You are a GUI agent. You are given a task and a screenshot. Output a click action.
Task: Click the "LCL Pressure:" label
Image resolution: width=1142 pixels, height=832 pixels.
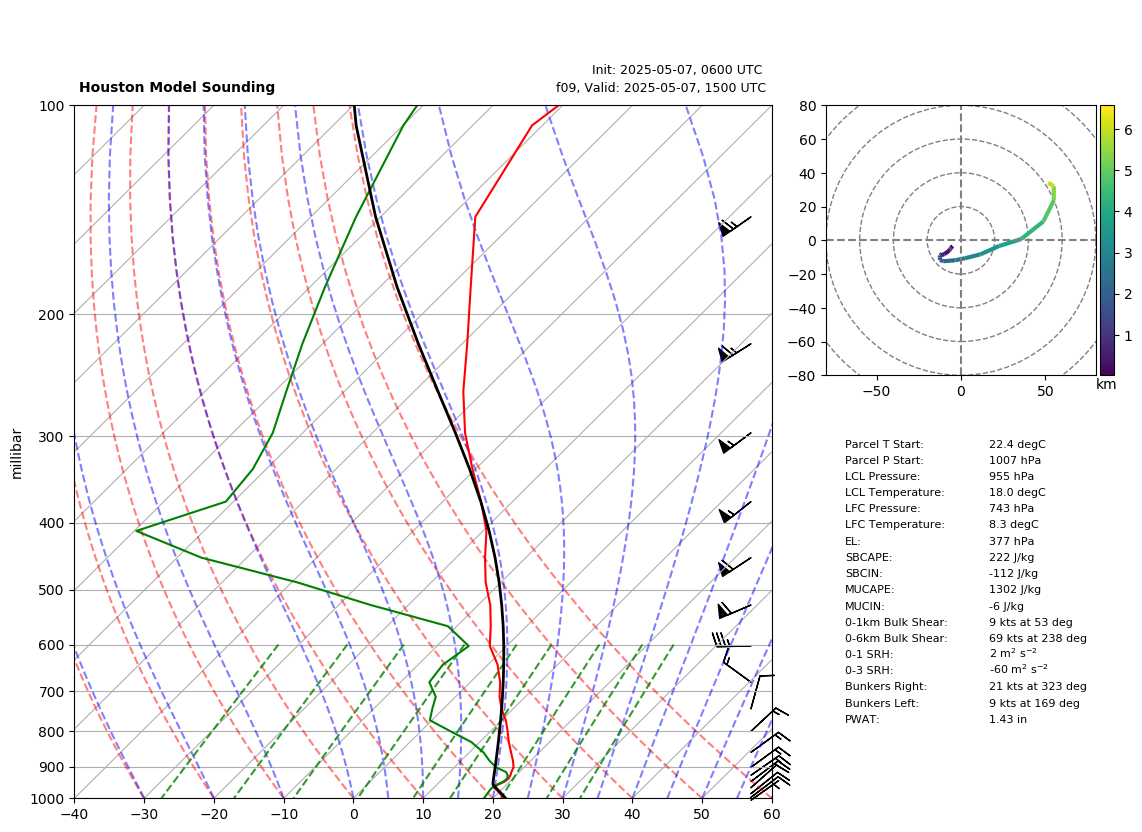tap(882, 476)
